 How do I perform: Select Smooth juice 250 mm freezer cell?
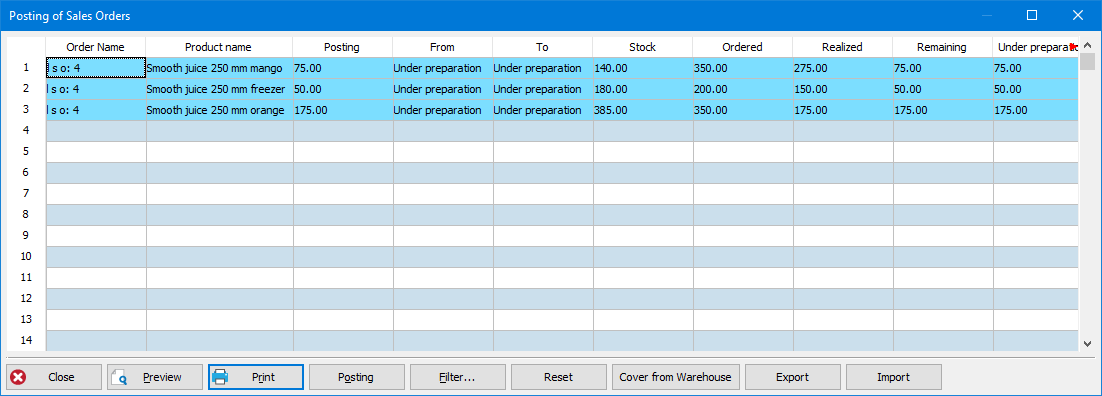tap(219, 89)
